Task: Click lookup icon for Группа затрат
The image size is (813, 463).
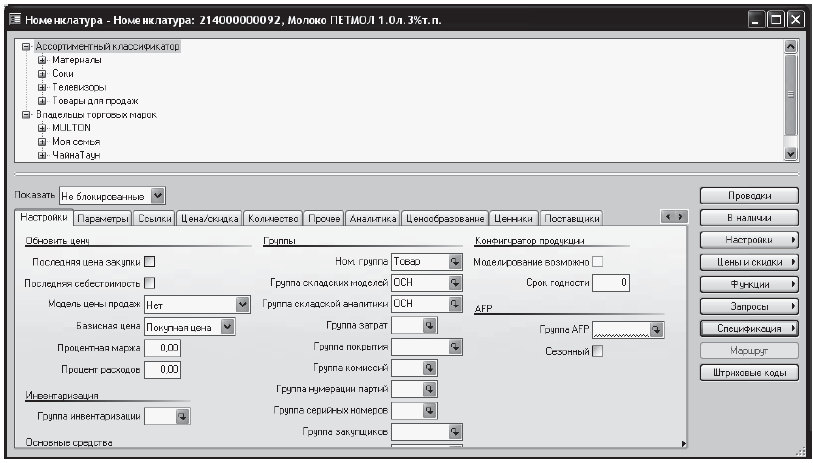Action: 430,325
